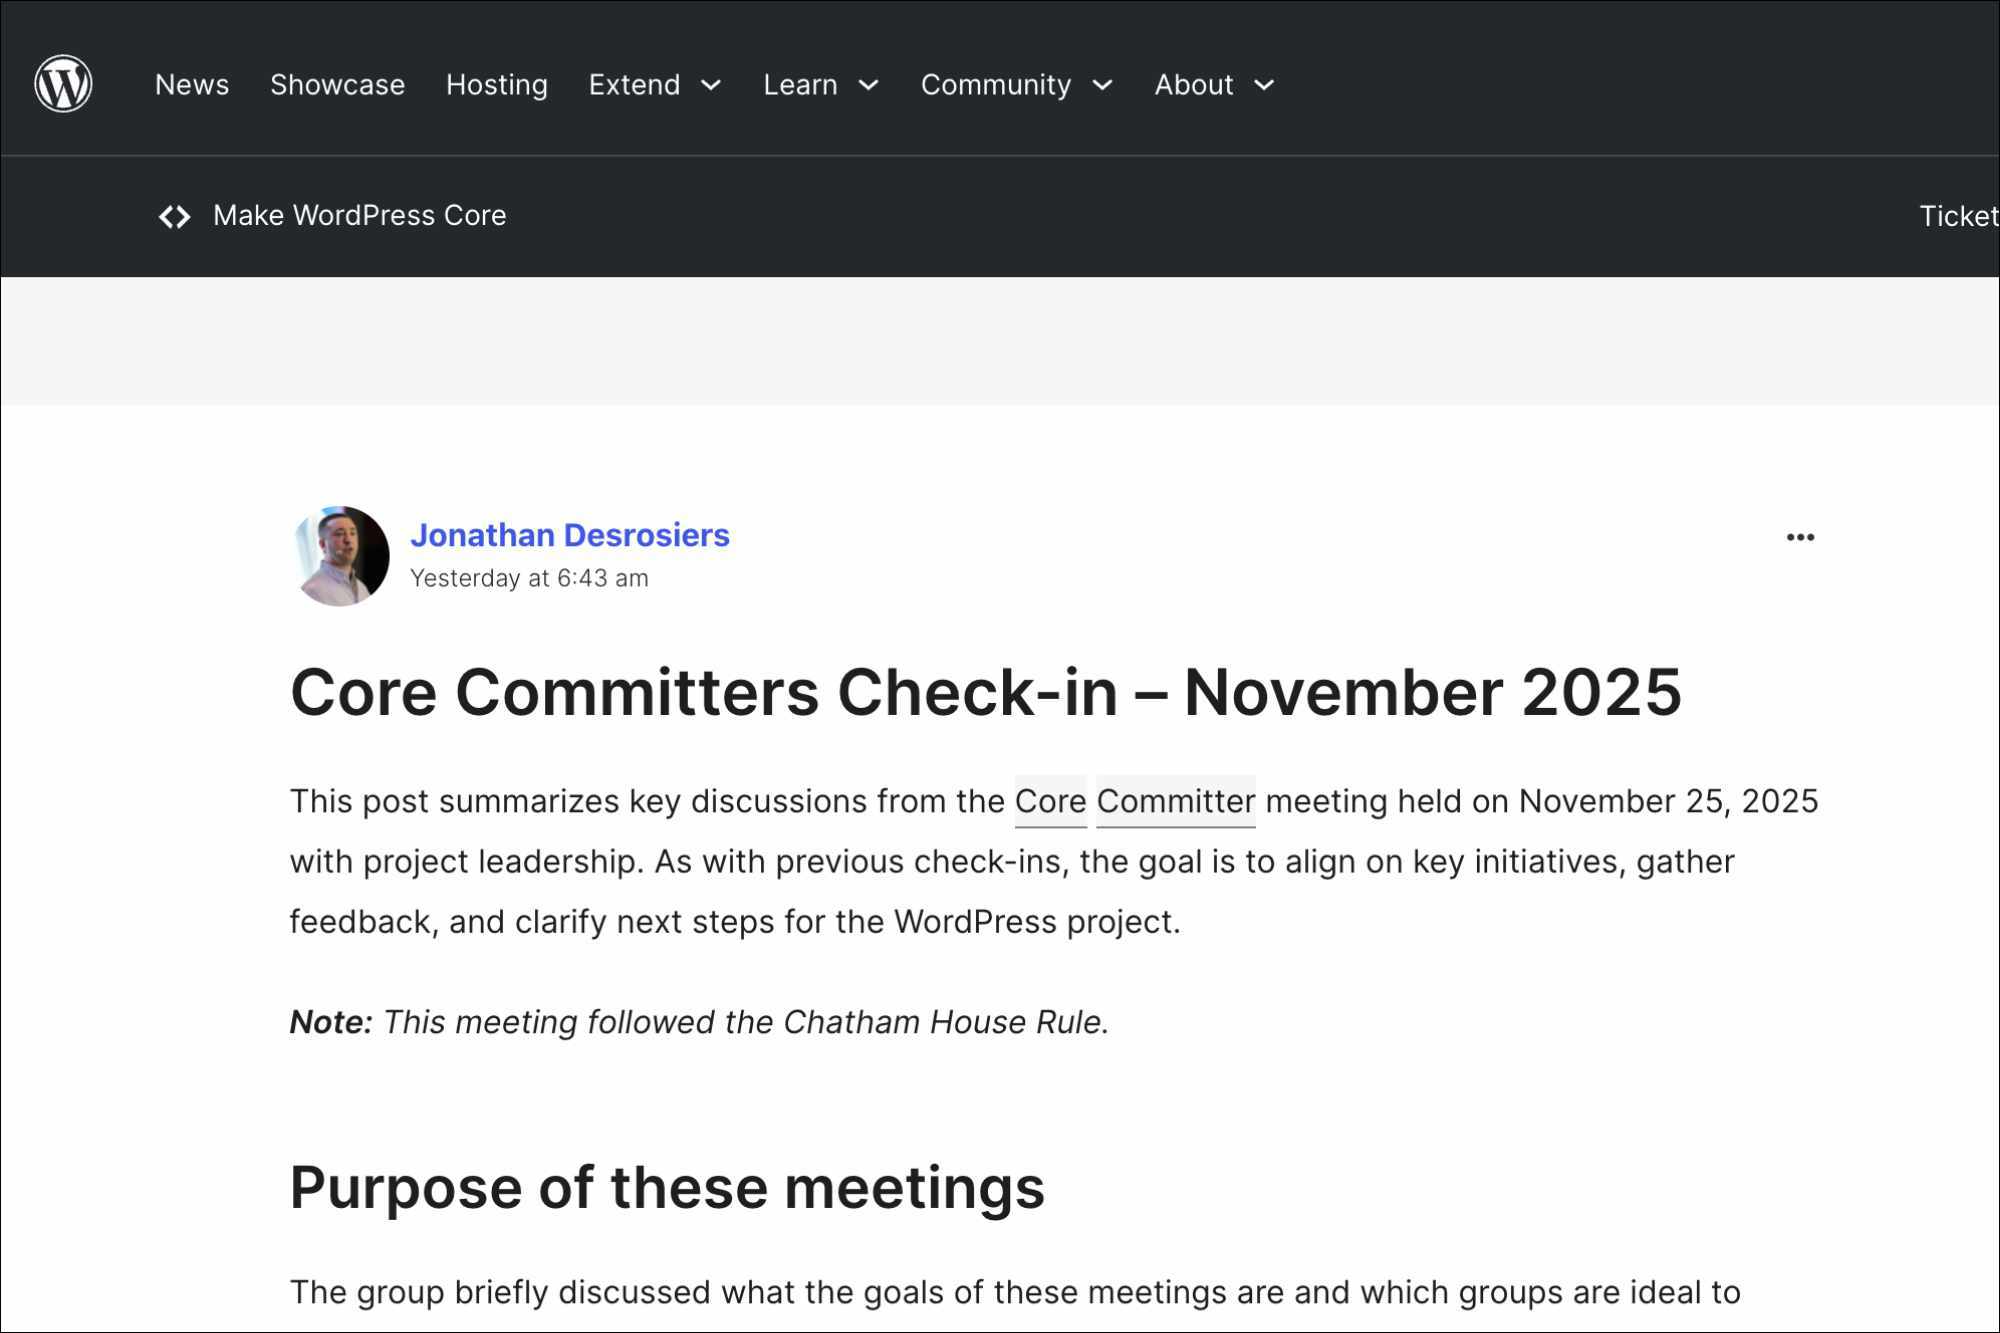The image size is (2000, 1333).
Task: Open the Community dropdown
Action: (x=1103, y=86)
